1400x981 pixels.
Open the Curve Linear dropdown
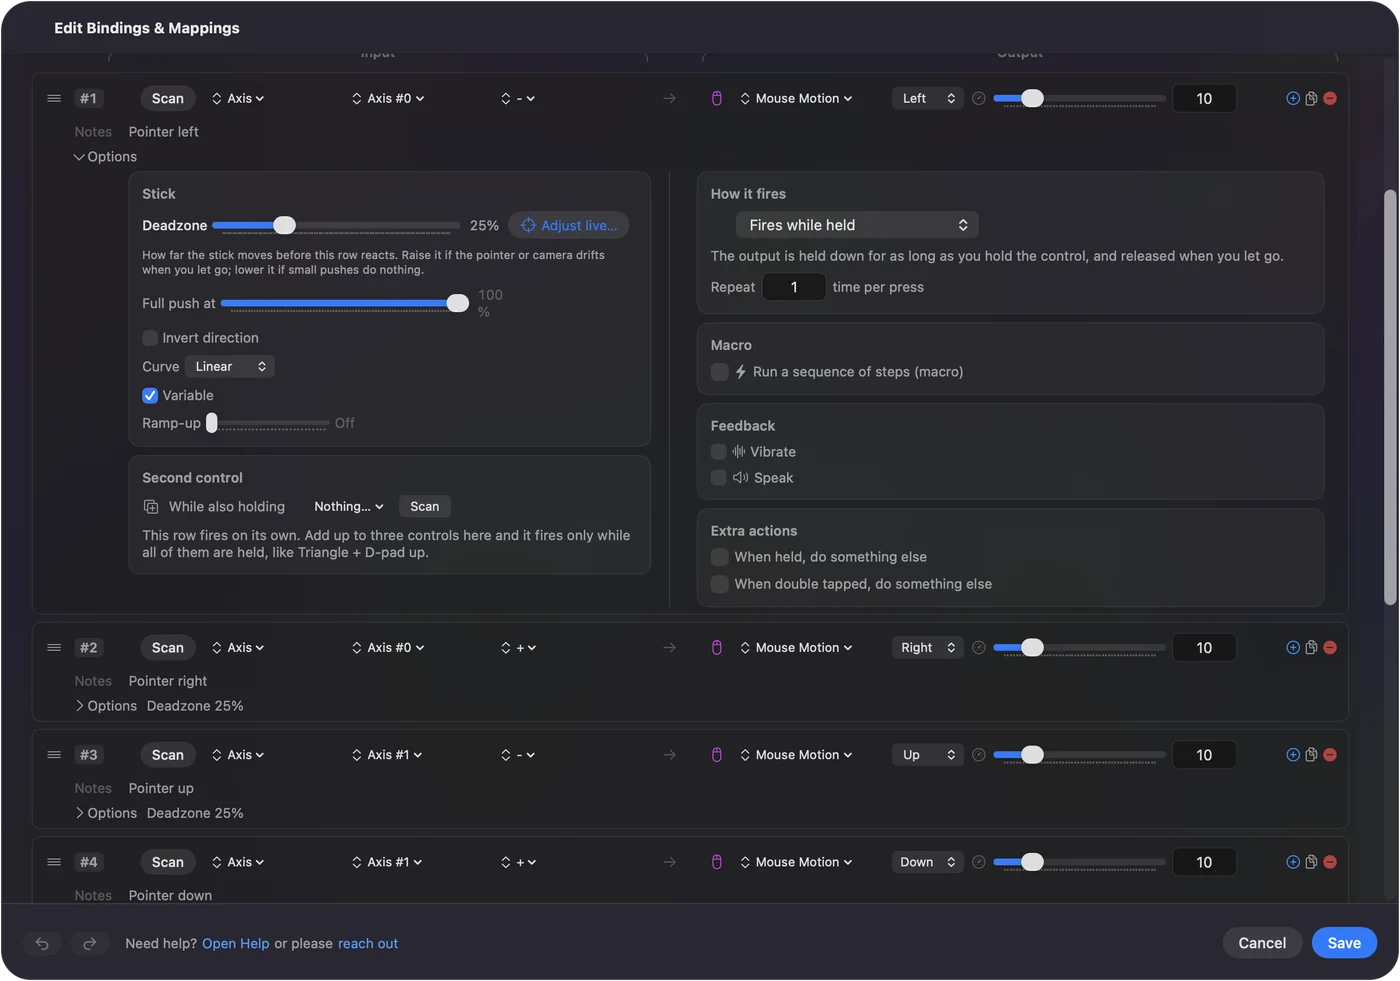click(x=230, y=367)
